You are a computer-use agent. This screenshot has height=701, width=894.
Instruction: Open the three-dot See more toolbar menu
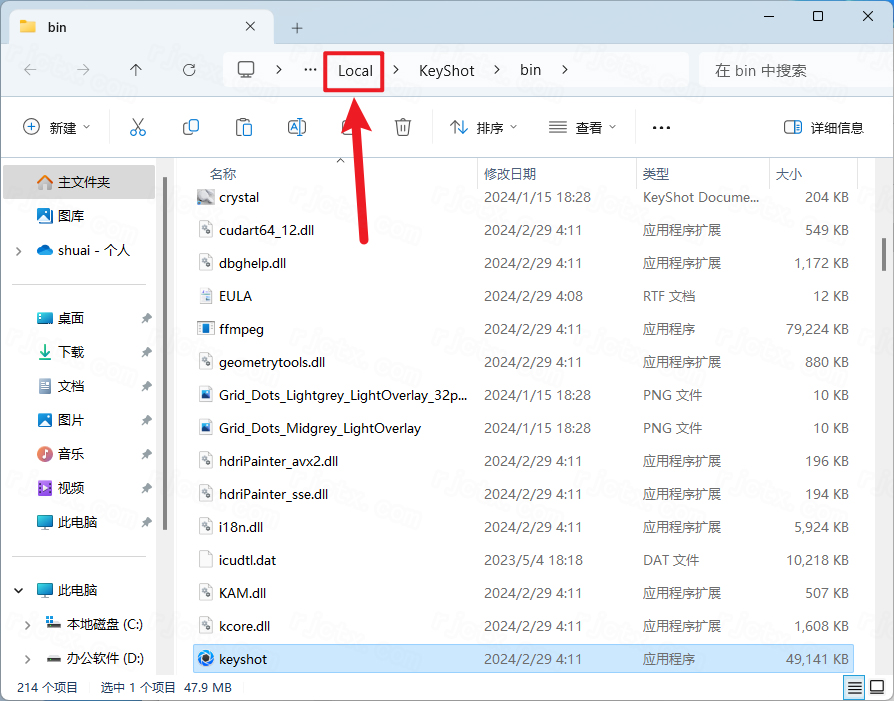661,128
